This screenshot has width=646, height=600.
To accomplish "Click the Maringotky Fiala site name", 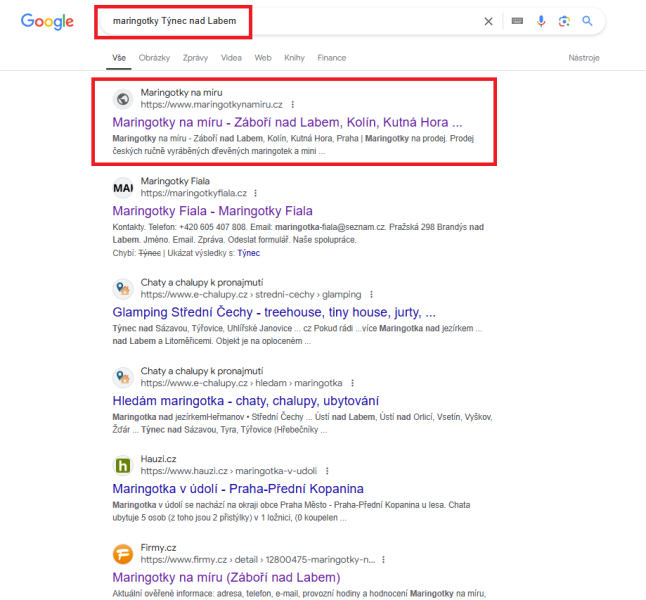I will click(x=175, y=181).
